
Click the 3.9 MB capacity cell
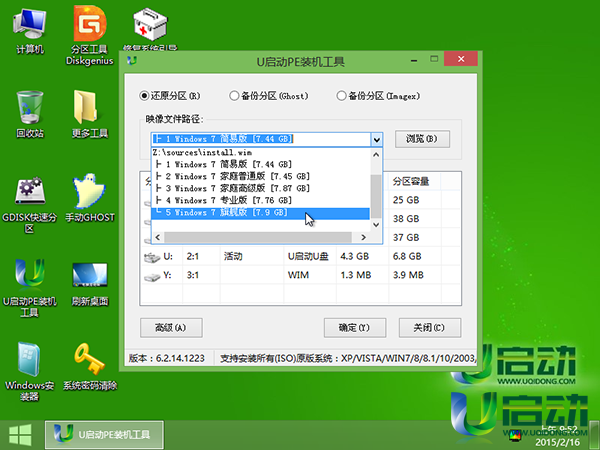408,275
